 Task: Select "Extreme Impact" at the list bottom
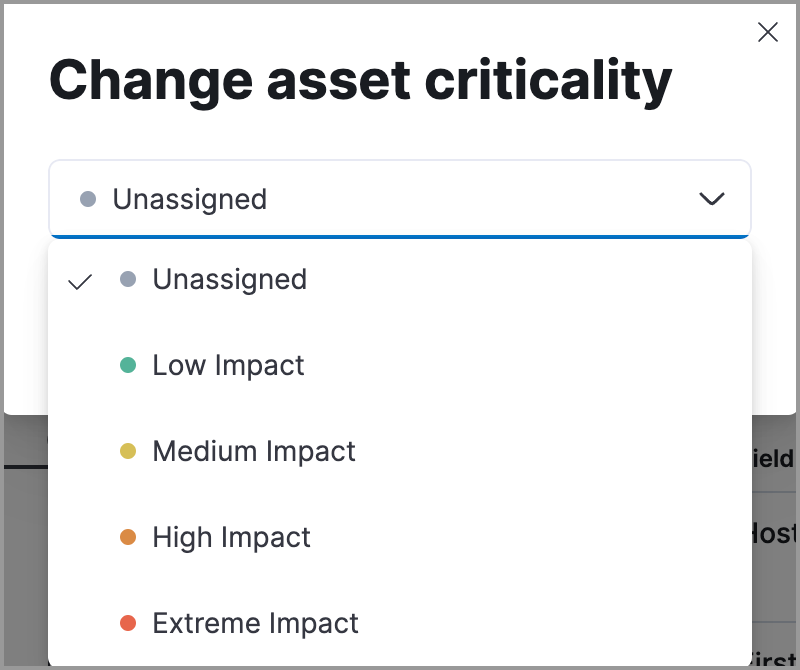point(255,623)
